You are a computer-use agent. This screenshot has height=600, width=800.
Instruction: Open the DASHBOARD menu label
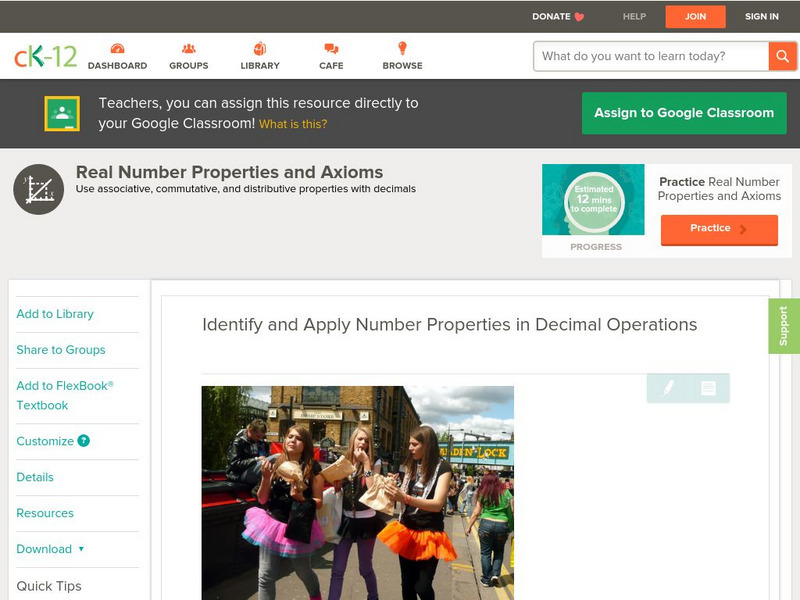tap(117, 66)
